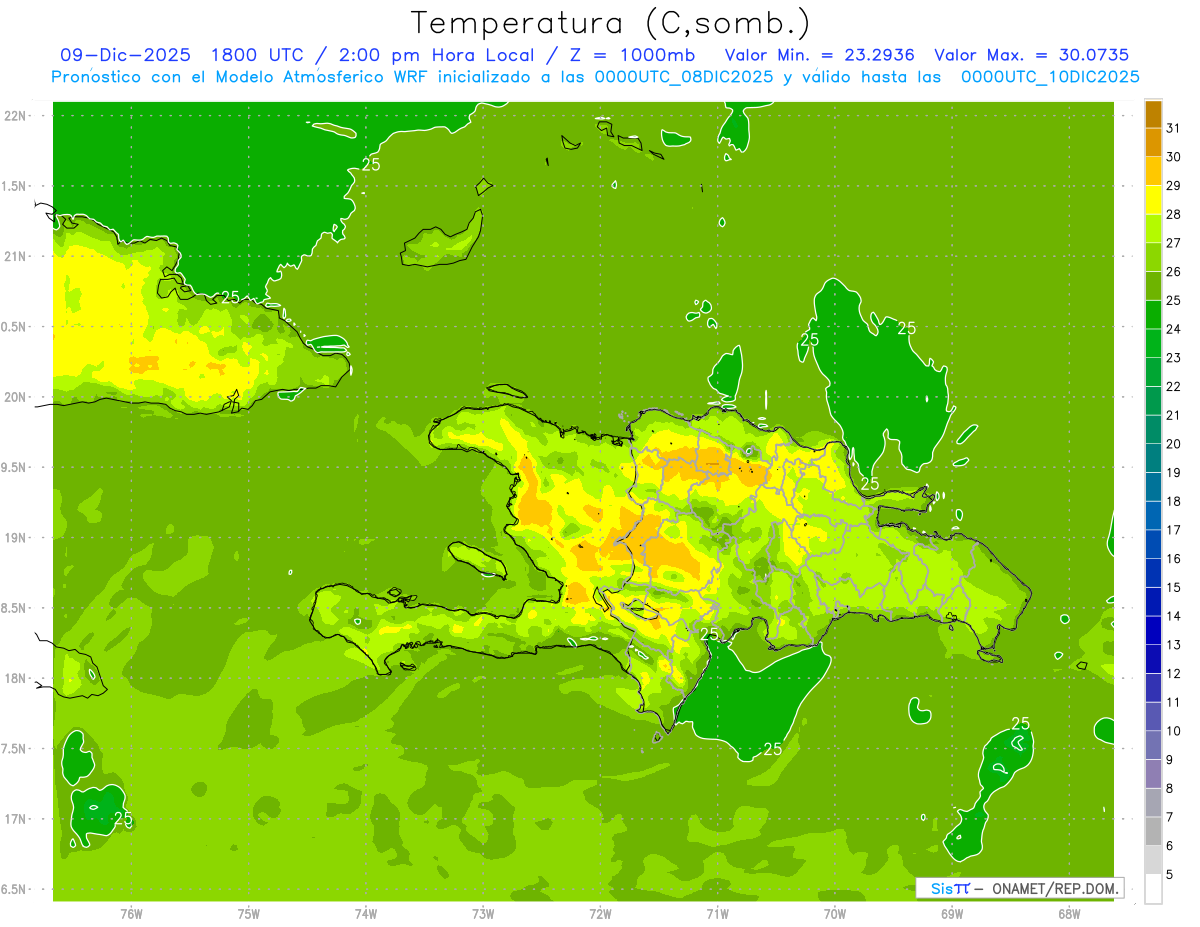Click the 'Valor Min. = 23.2936' readout

820,55
